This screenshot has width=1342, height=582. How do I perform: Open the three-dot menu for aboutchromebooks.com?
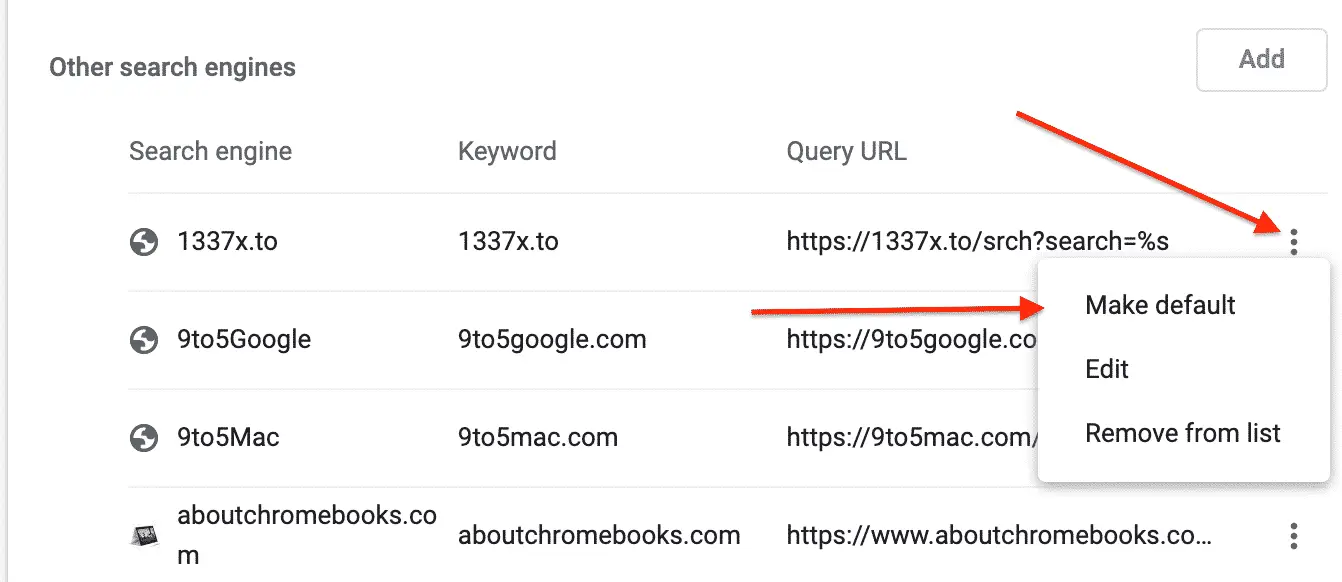click(1294, 535)
